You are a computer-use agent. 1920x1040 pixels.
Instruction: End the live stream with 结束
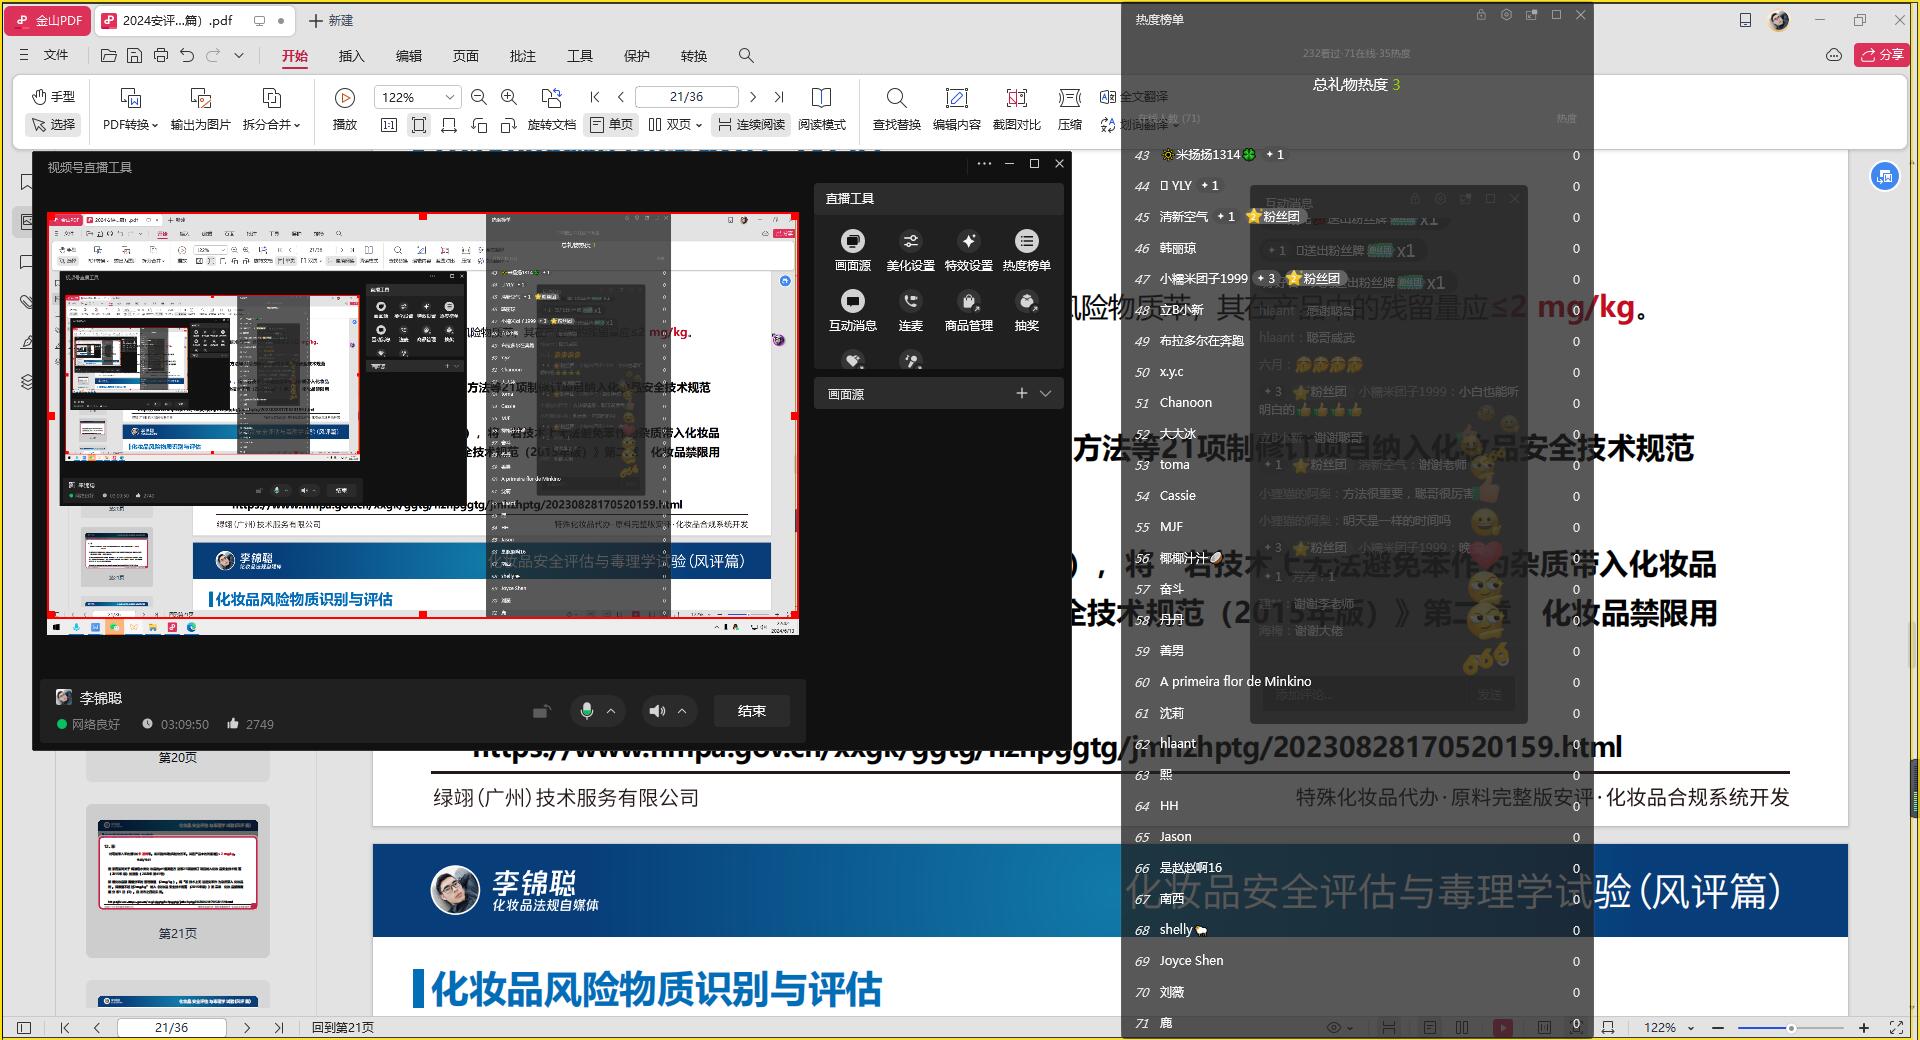click(x=751, y=711)
